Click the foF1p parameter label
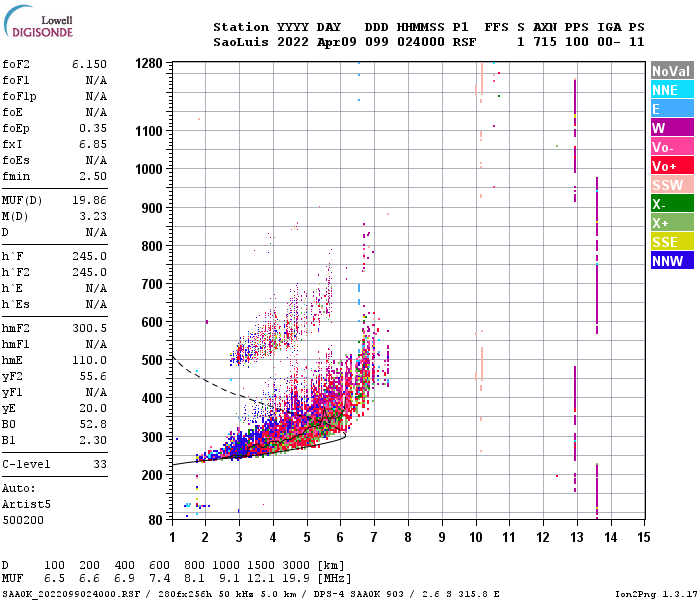The width and height of the screenshot is (700, 600). click(19, 96)
